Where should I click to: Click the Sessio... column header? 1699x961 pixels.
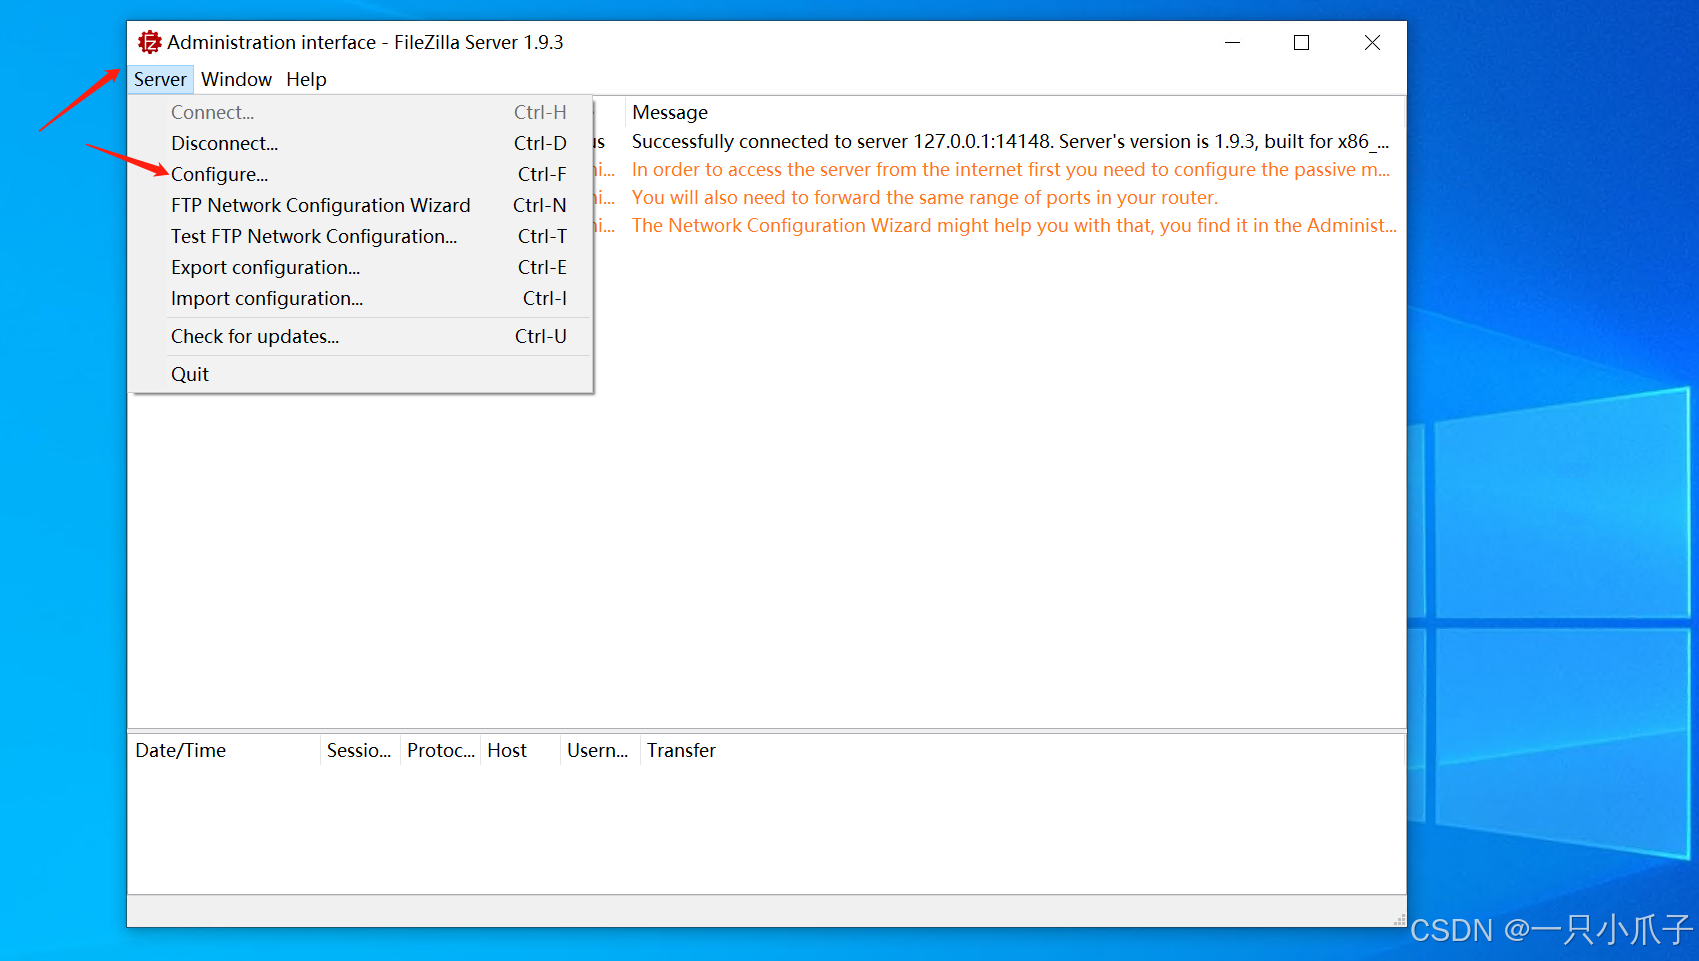359,750
